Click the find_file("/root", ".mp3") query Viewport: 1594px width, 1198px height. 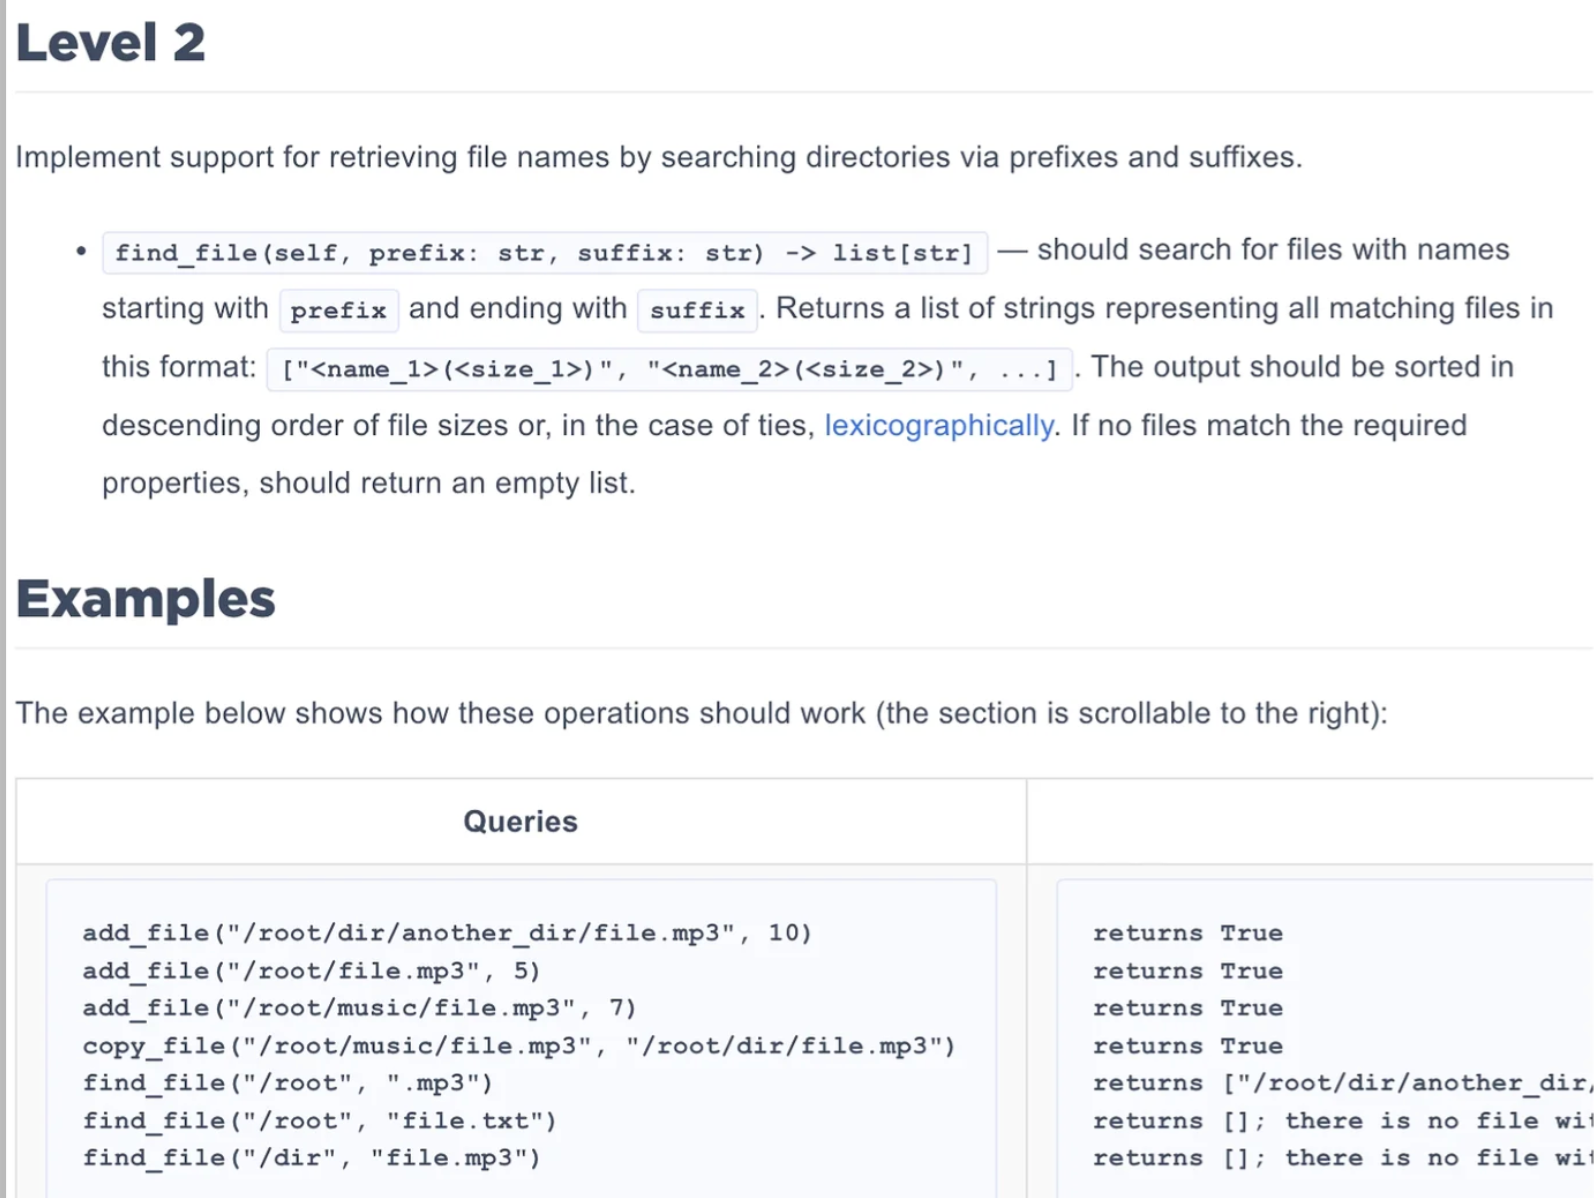287,1083
